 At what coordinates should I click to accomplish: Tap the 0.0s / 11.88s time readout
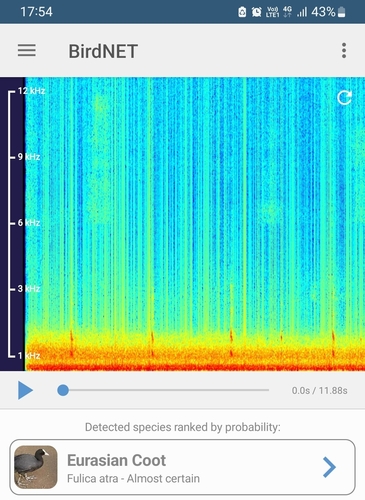point(319,390)
